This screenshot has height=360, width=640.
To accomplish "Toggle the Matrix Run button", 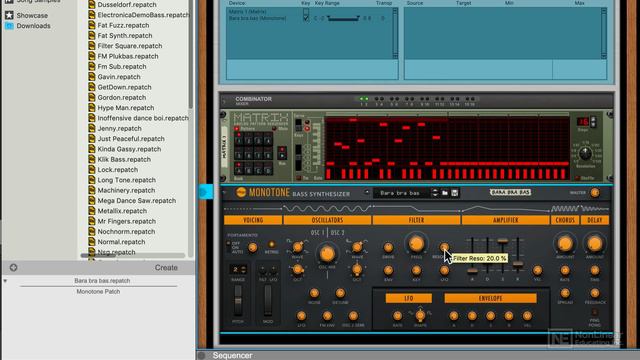I will tap(282, 153).
